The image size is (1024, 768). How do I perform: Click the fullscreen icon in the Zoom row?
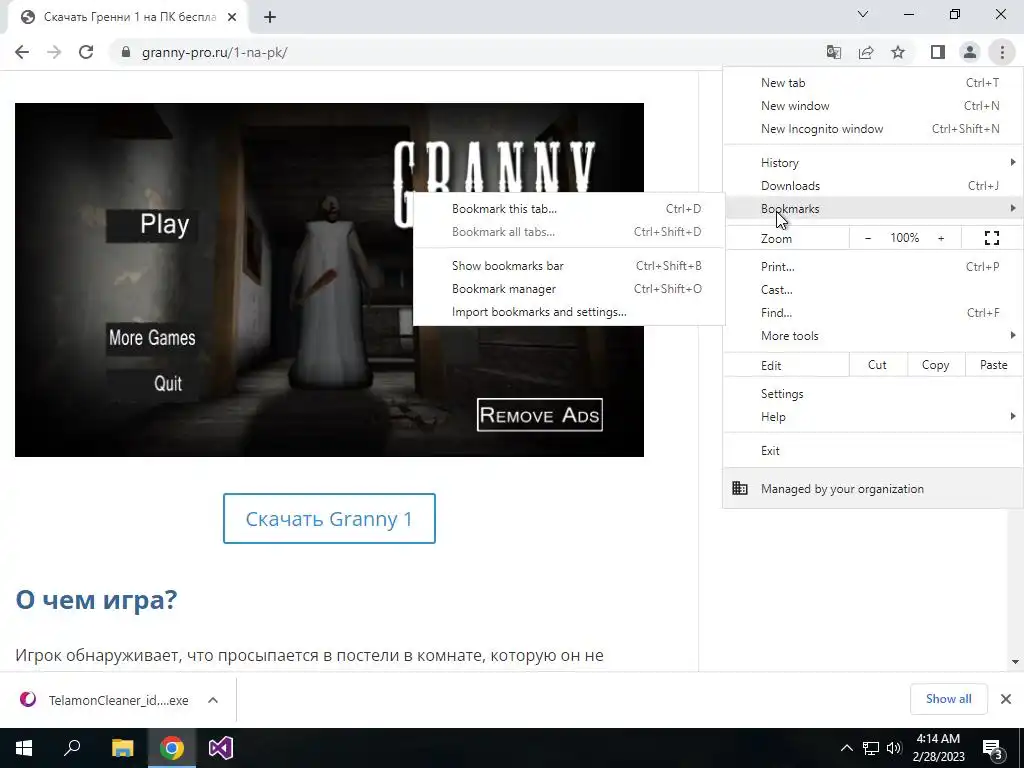[x=991, y=238]
